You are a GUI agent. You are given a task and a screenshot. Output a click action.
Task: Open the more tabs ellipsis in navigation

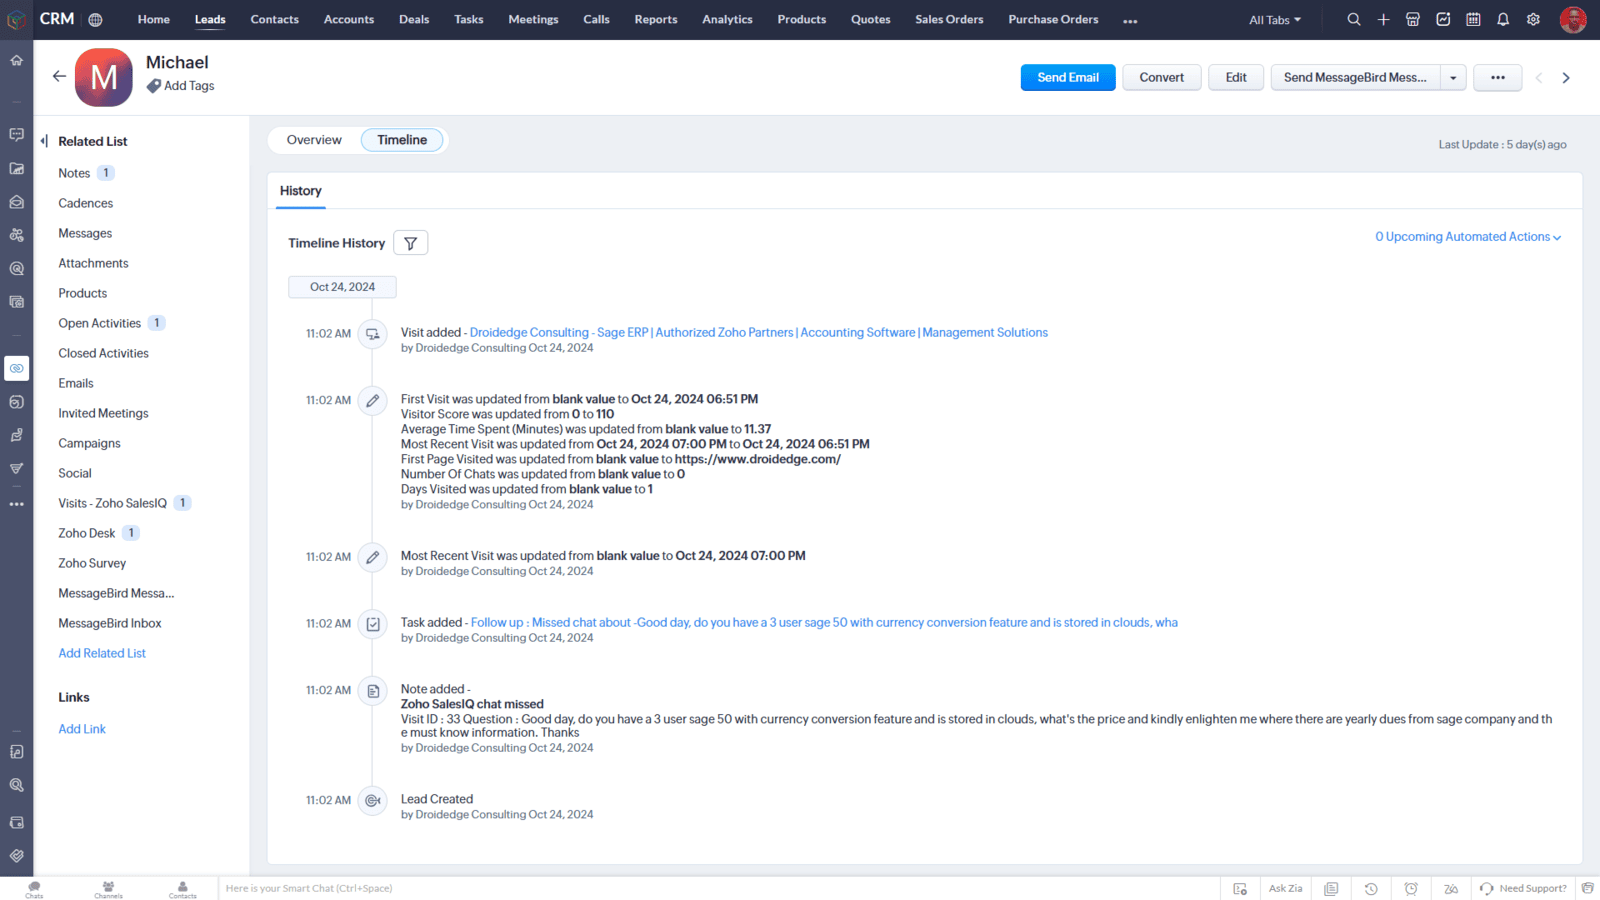tap(1130, 20)
